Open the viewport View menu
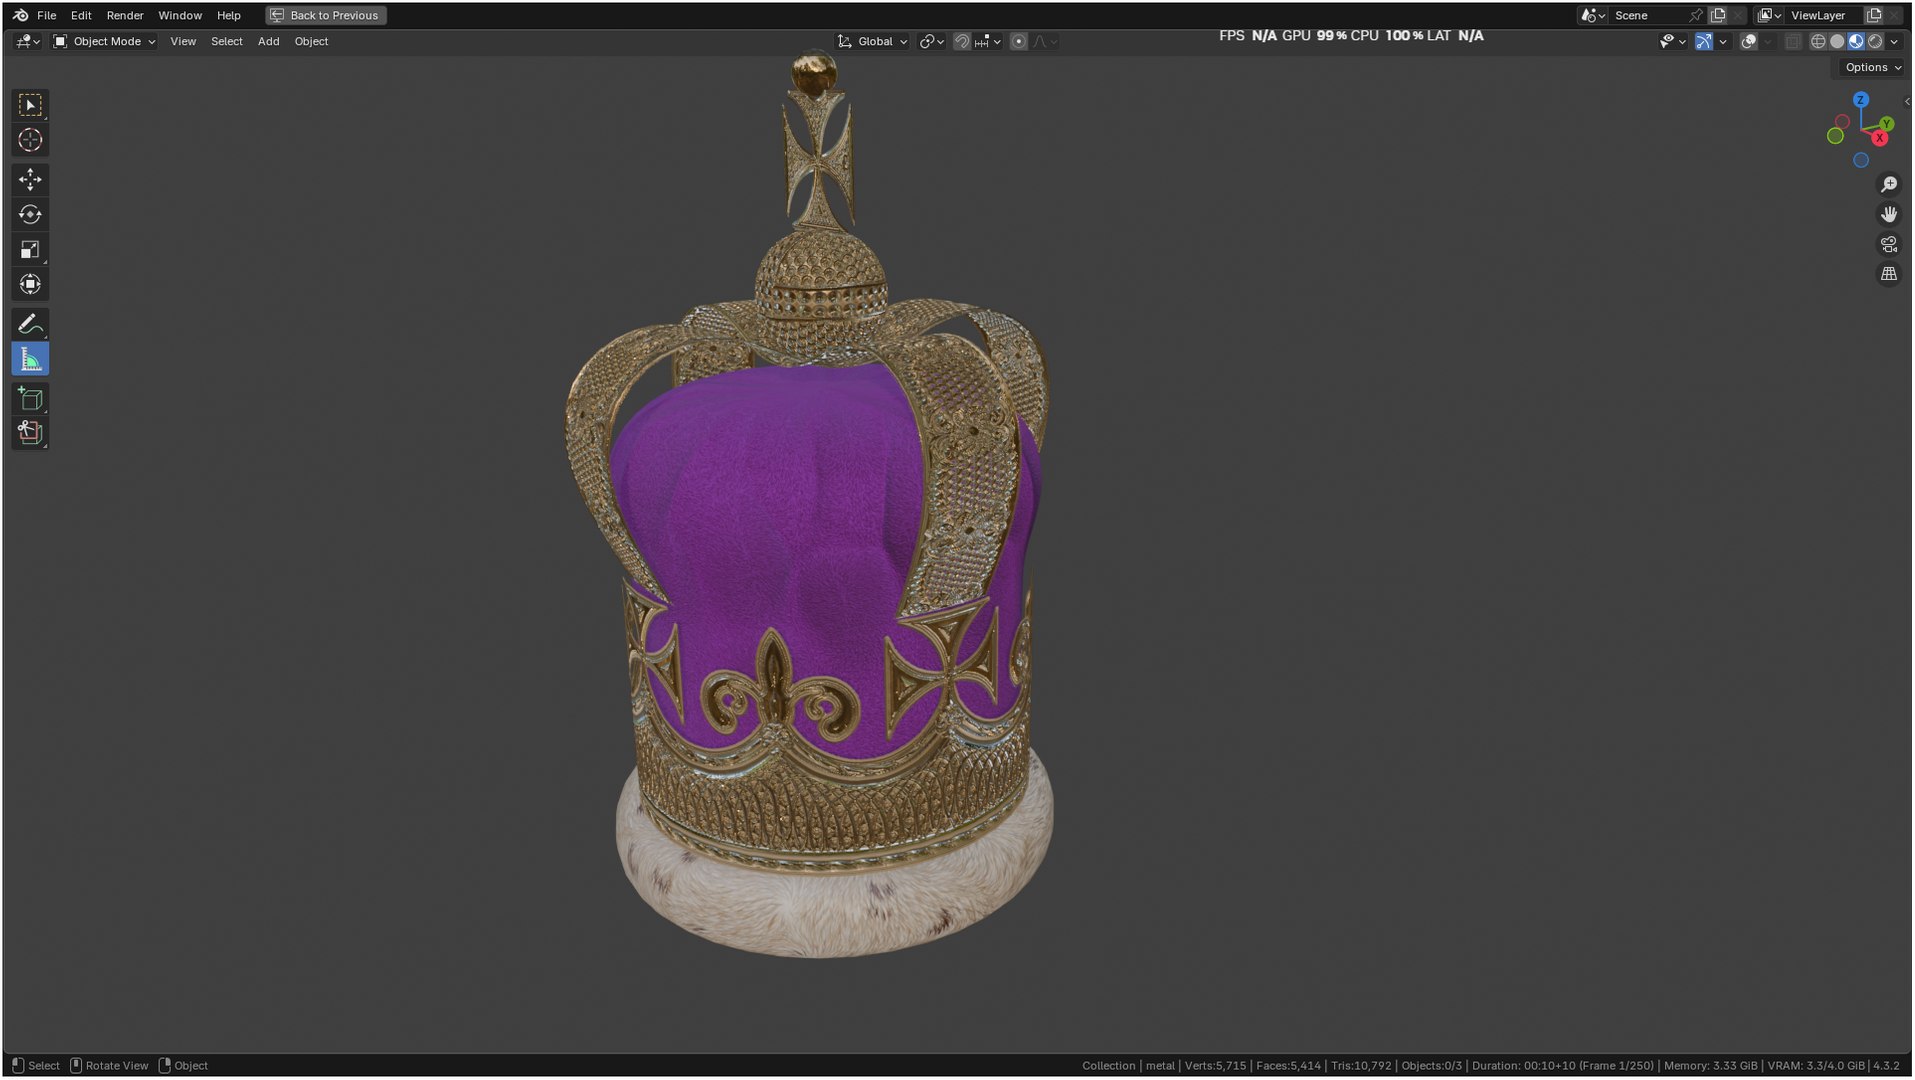 [183, 41]
